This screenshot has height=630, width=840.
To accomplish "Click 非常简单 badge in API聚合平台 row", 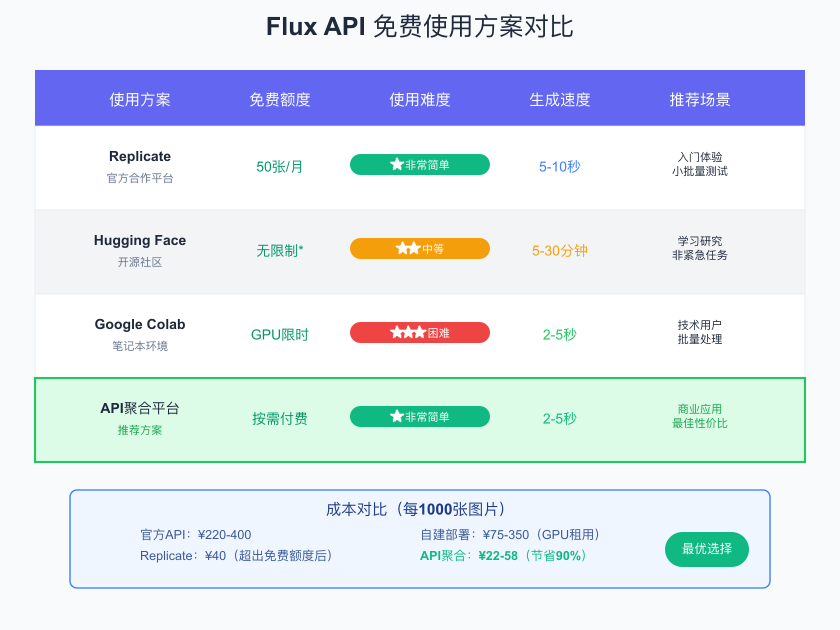I will point(419,417).
